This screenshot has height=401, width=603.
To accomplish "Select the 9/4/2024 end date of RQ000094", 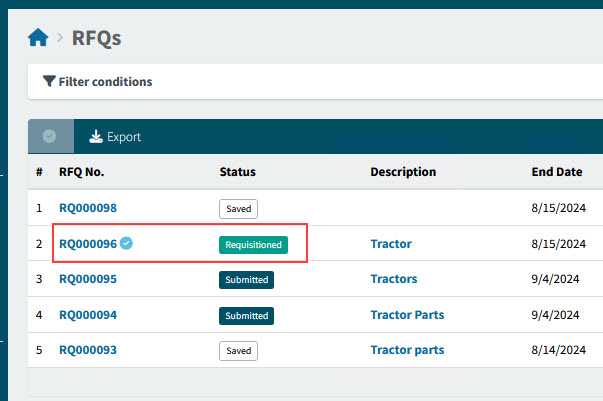I will 555,315.
